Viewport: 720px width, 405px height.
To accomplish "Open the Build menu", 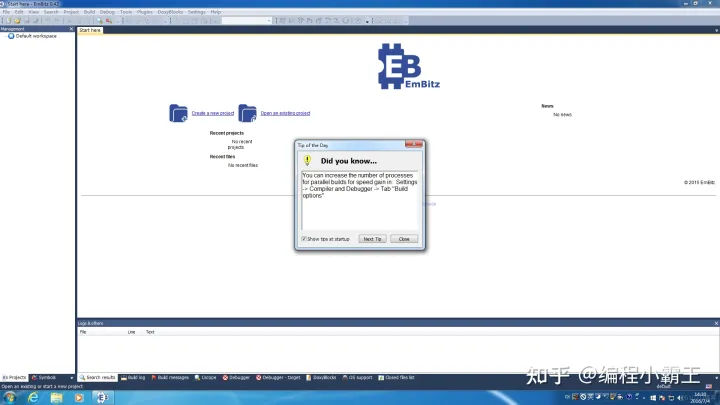I will pyautogui.click(x=89, y=12).
